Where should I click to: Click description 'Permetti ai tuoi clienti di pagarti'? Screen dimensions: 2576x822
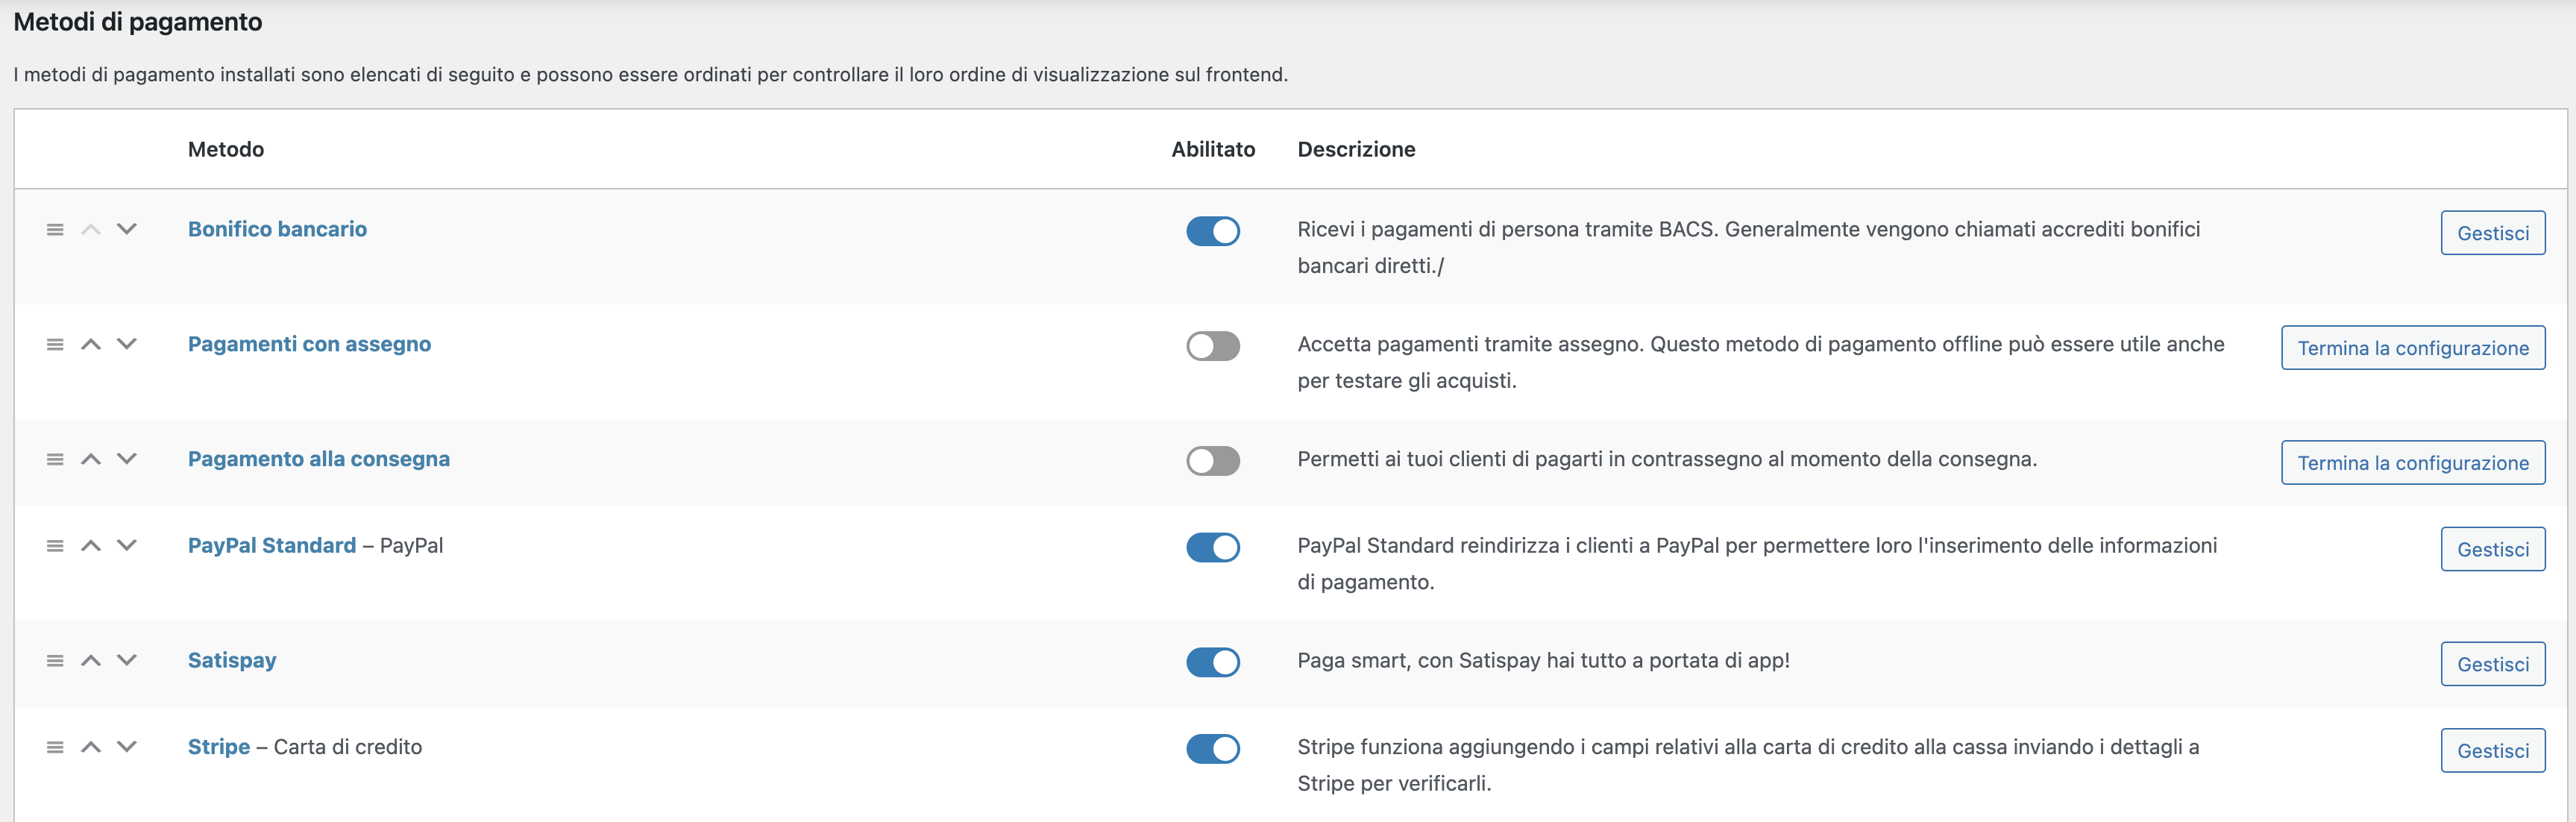[1667, 459]
